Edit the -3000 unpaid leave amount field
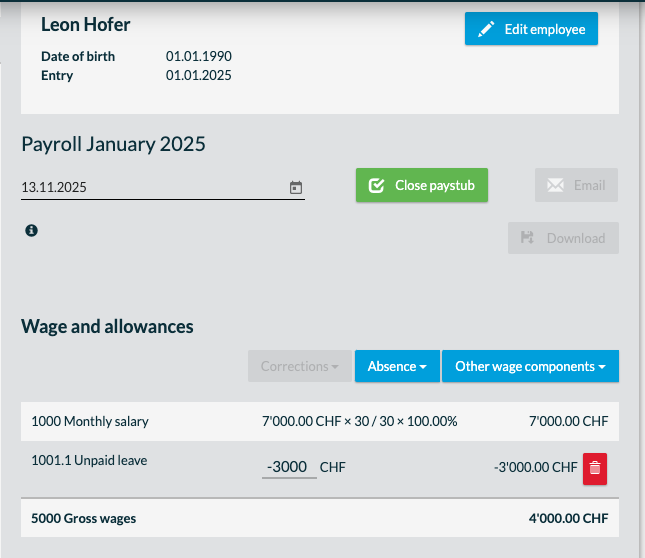Screen dimensions: 645x558 [289, 467]
